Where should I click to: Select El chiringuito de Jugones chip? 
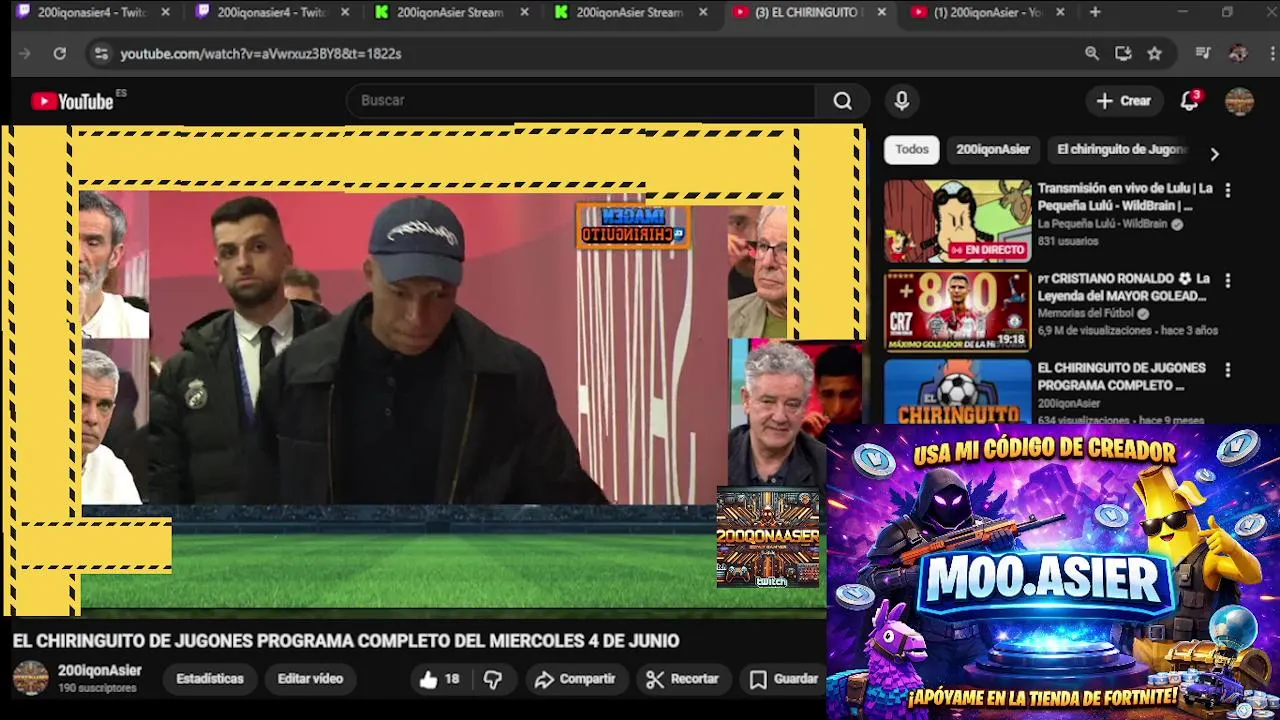click(x=1122, y=149)
